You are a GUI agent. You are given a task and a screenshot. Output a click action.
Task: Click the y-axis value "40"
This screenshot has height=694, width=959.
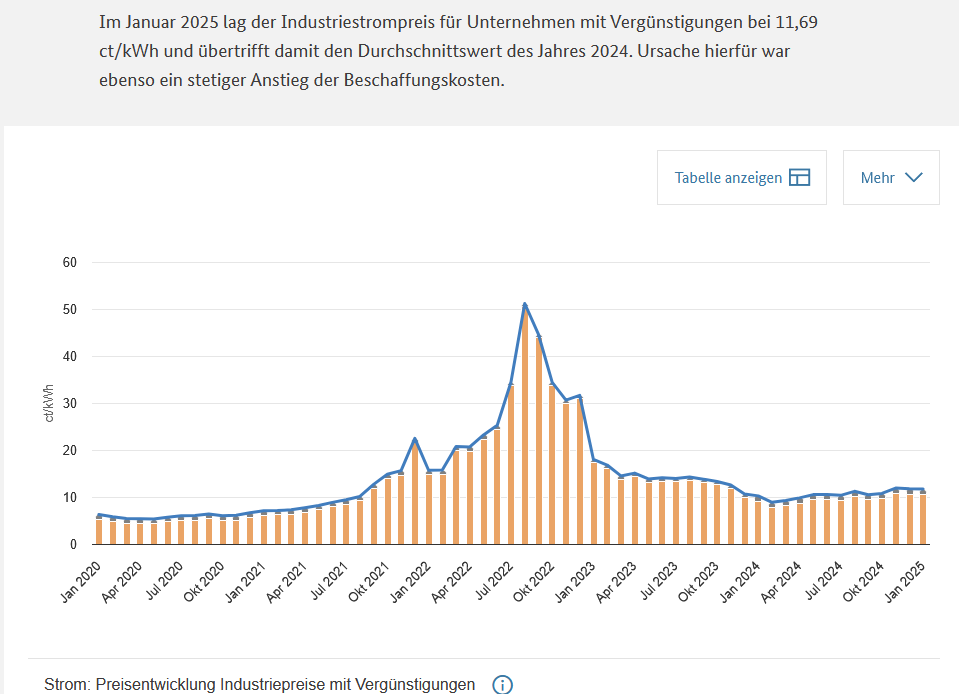70,356
